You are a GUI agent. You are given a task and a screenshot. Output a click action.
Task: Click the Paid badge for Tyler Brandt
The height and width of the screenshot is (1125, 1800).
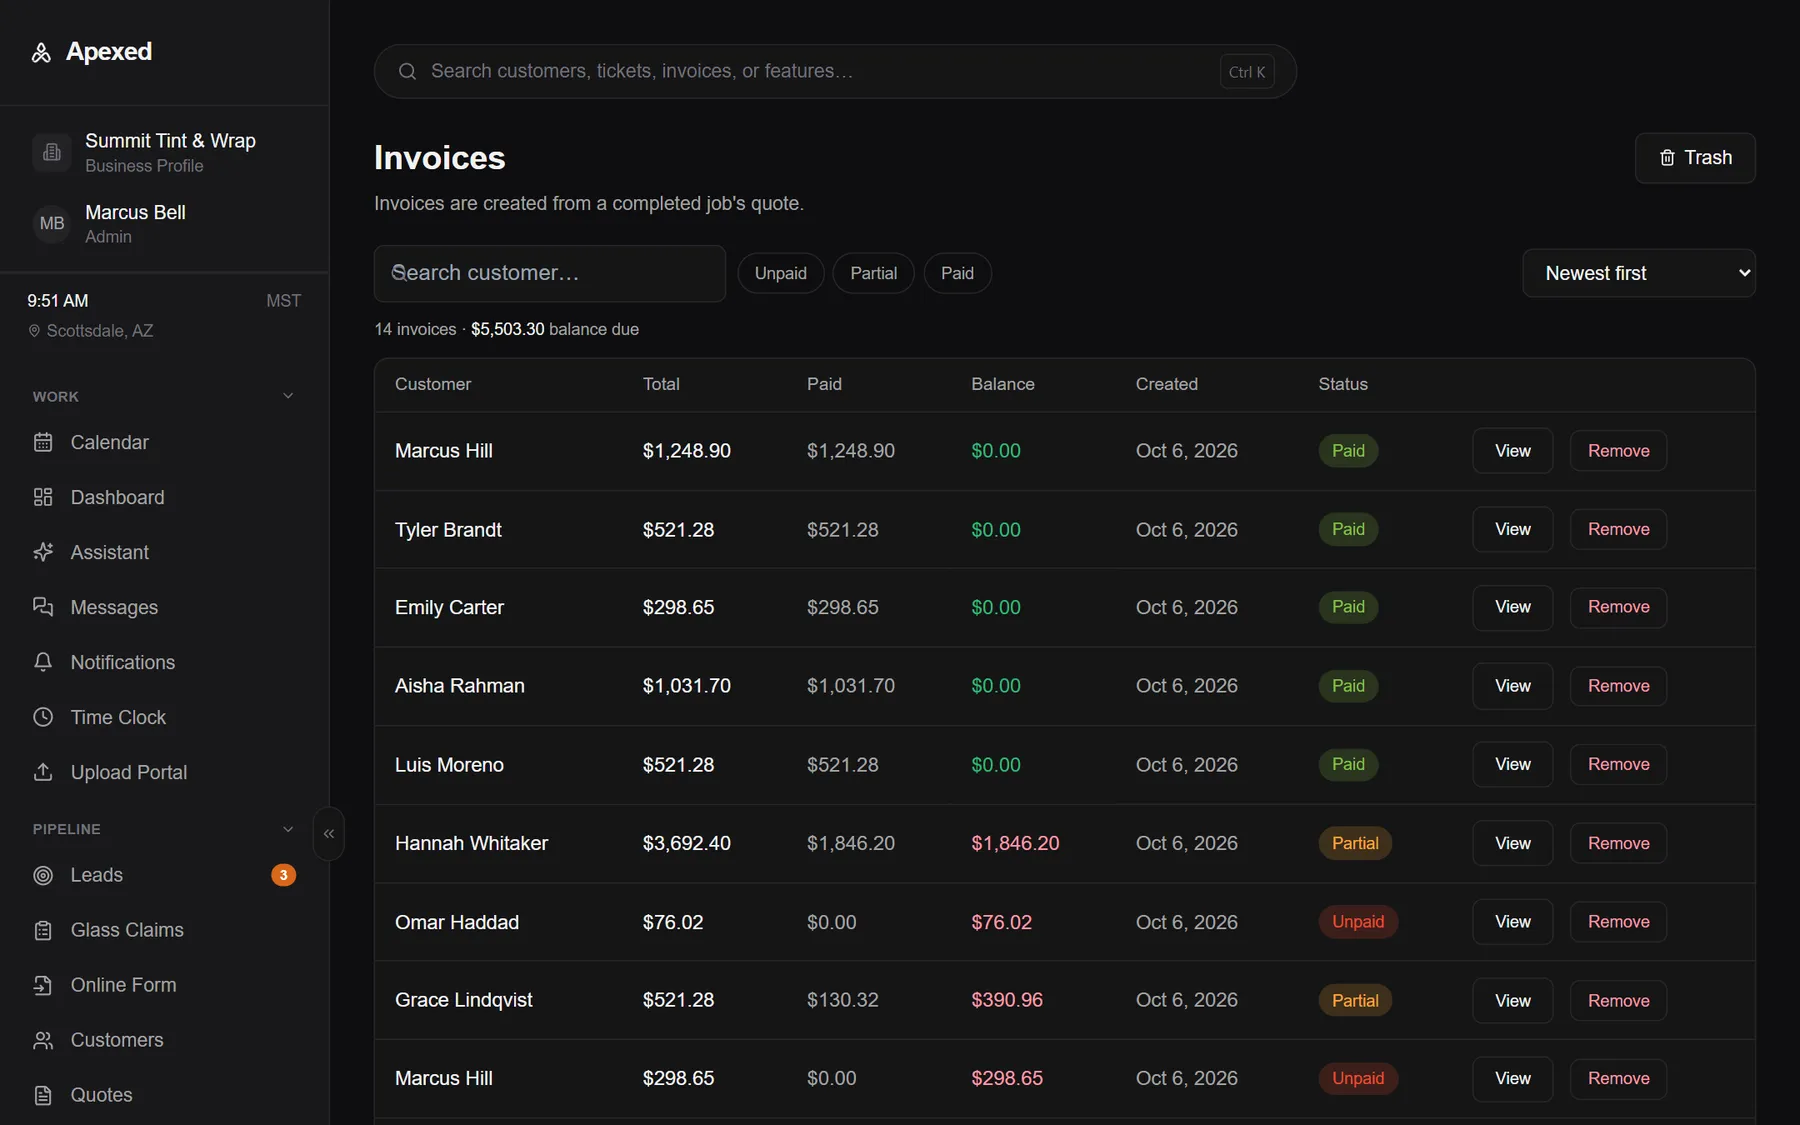[x=1348, y=529]
